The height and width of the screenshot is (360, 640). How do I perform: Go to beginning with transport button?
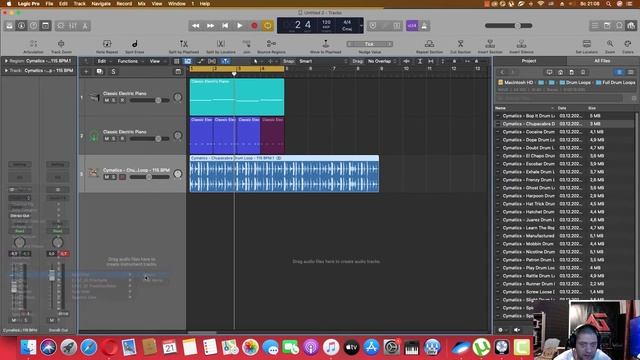coord(225,26)
